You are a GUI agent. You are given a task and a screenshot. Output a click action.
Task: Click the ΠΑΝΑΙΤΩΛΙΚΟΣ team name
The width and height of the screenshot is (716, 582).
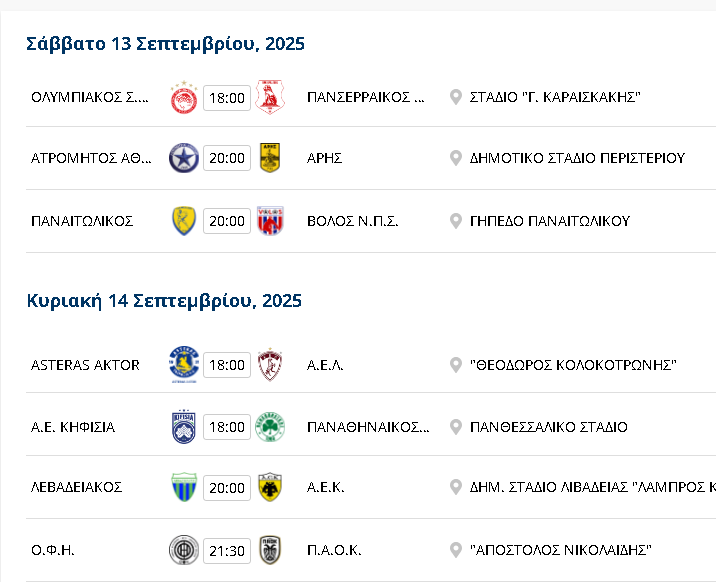click(x=82, y=221)
